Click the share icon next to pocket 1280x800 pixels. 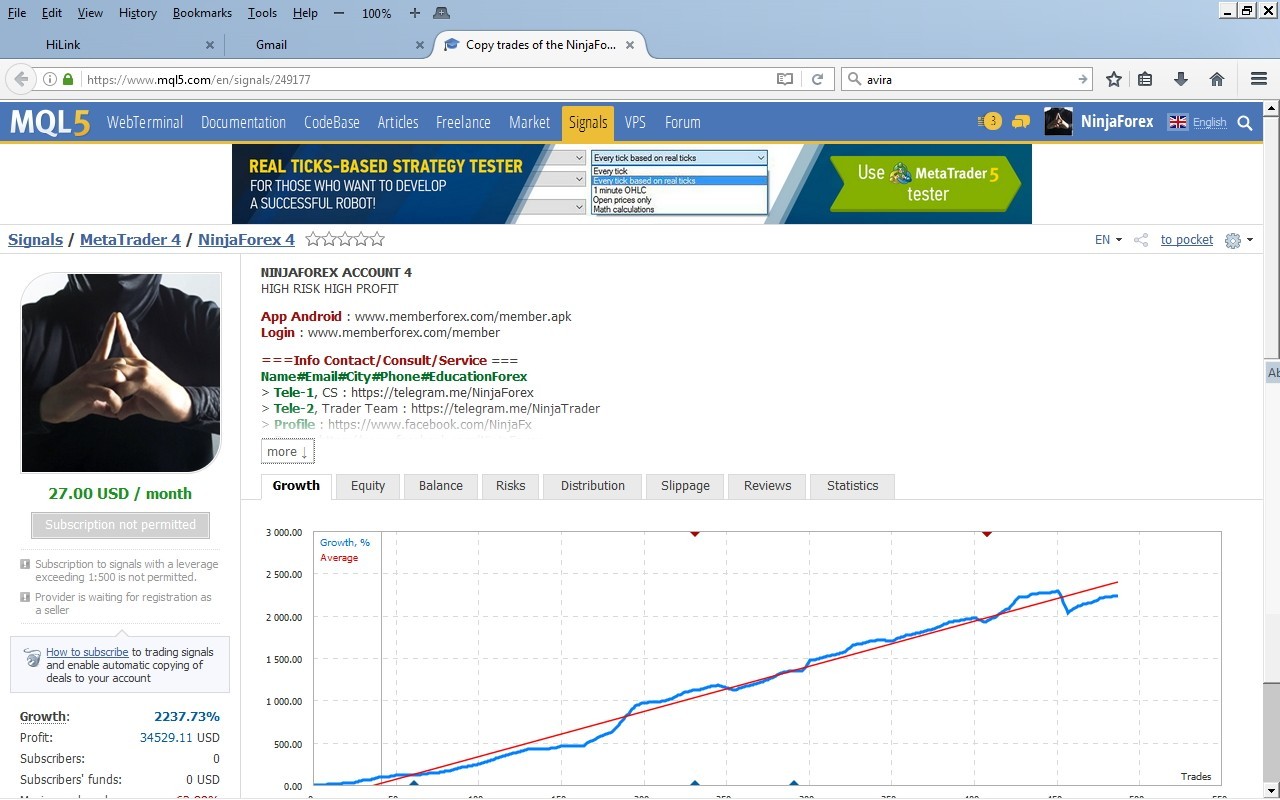click(1141, 240)
